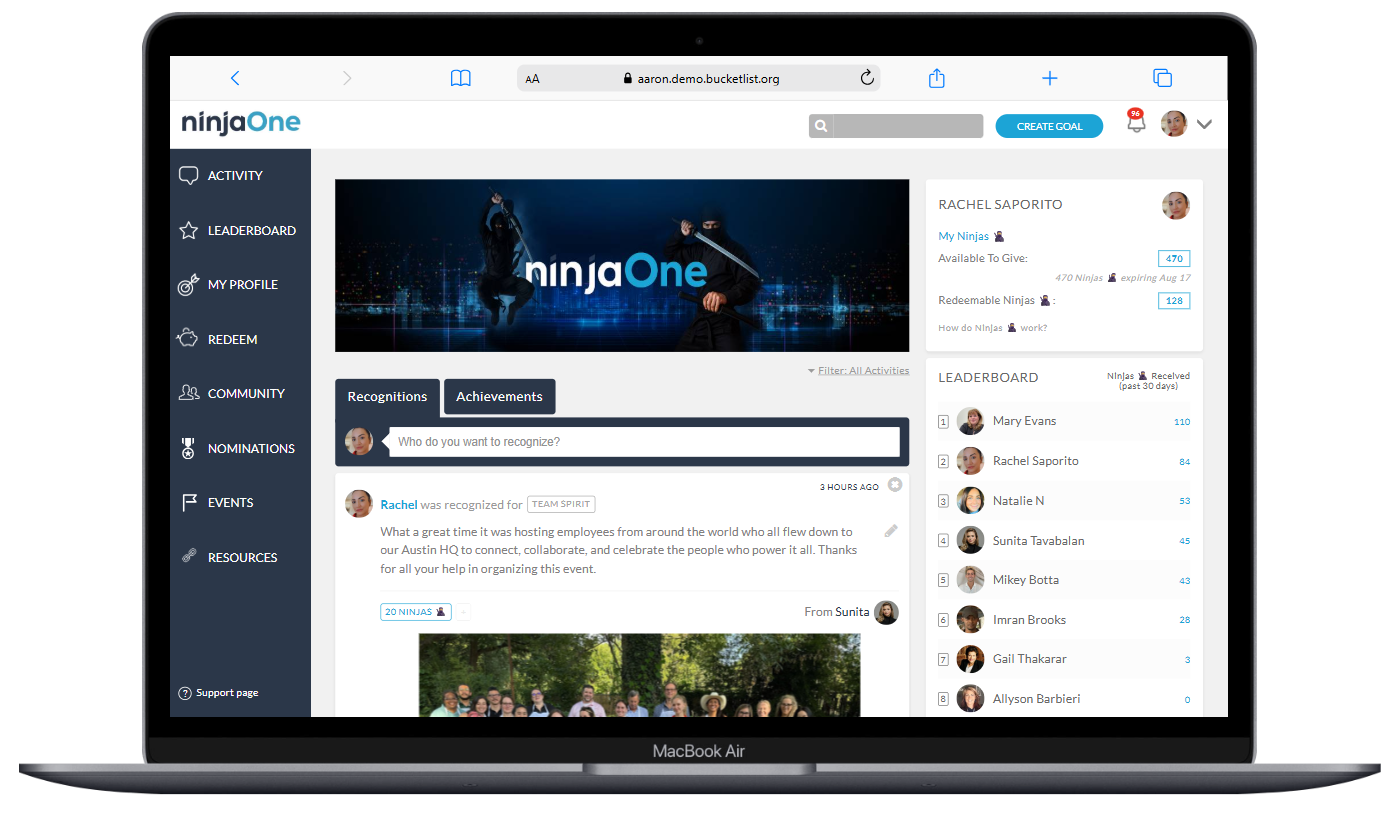This screenshot has width=1386, height=813.
Task: Open RESOURCES in the sidebar
Action: 228,558
